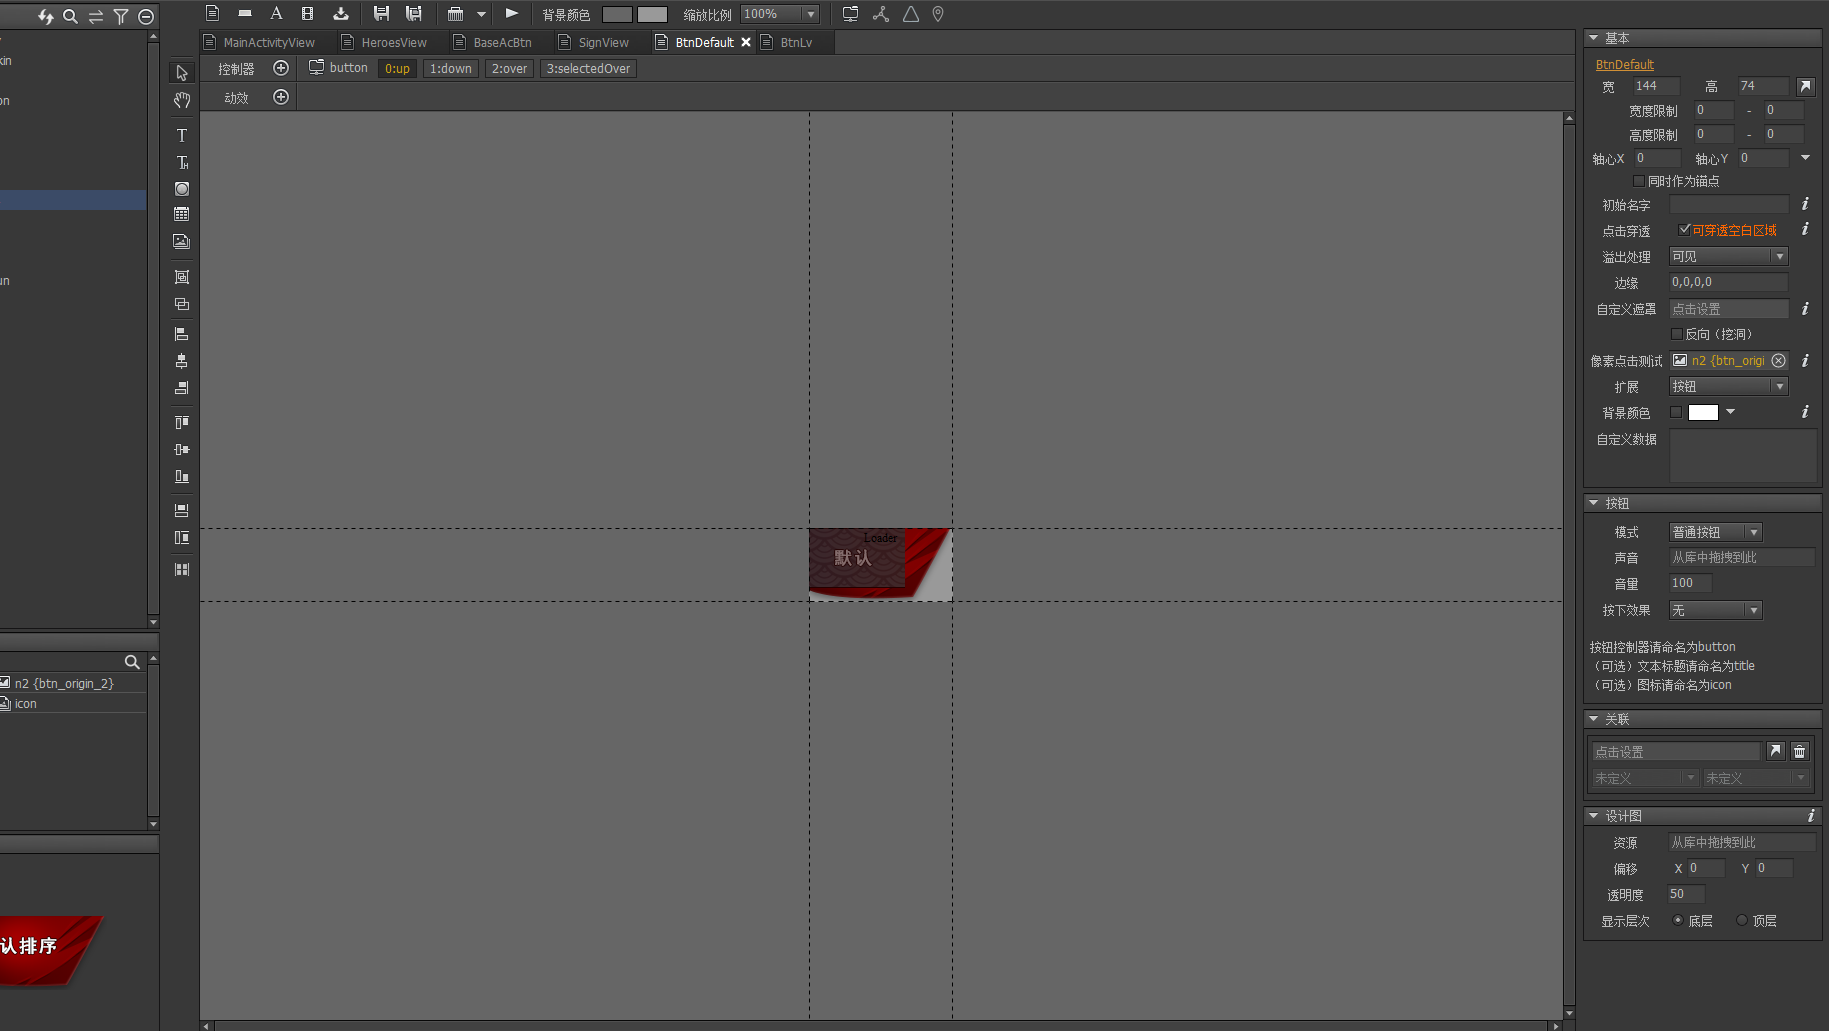Clear the pixel hit test n2 reference
1829x1031 pixels.
1778,361
